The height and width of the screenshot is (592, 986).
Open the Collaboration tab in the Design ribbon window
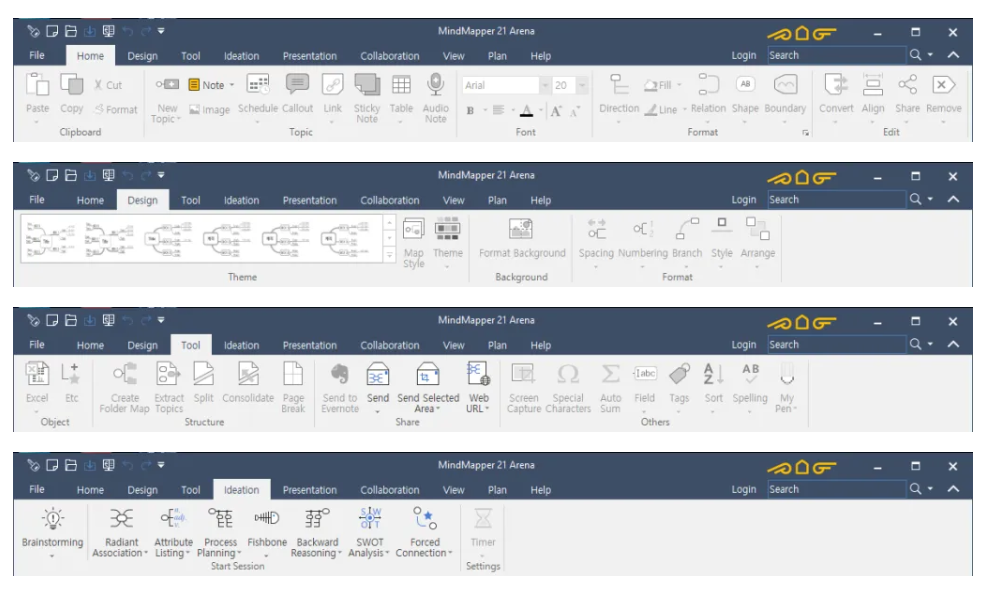389,201
